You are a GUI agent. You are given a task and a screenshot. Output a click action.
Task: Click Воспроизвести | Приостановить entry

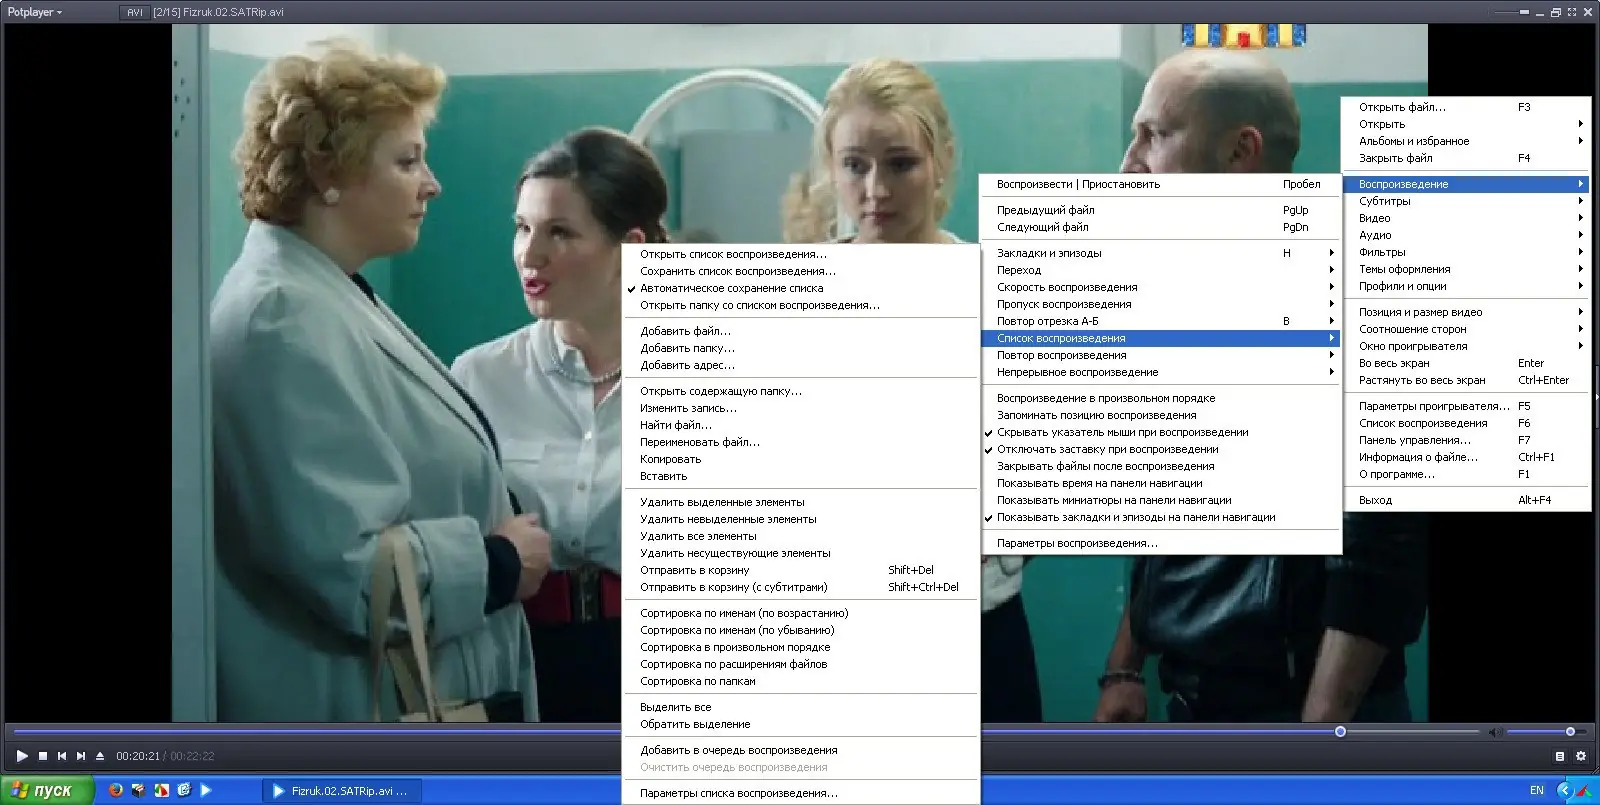pyautogui.click(x=1160, y=184)
